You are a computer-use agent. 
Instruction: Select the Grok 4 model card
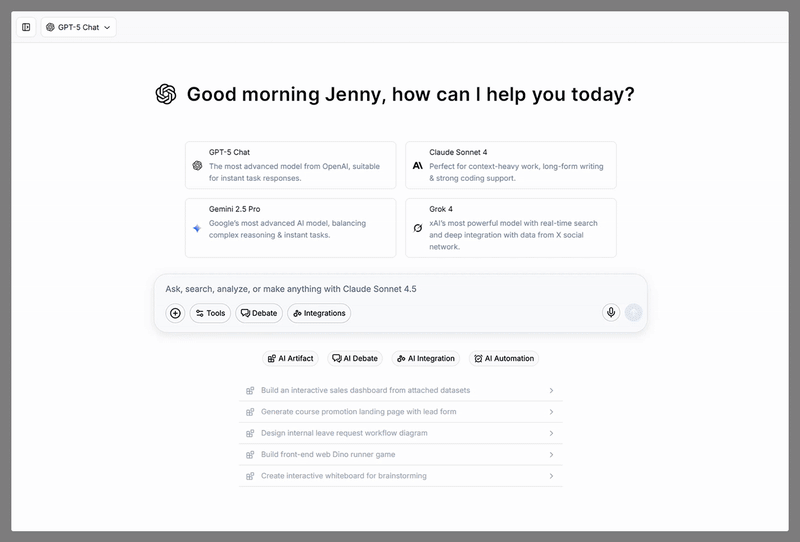pos(511,228)
